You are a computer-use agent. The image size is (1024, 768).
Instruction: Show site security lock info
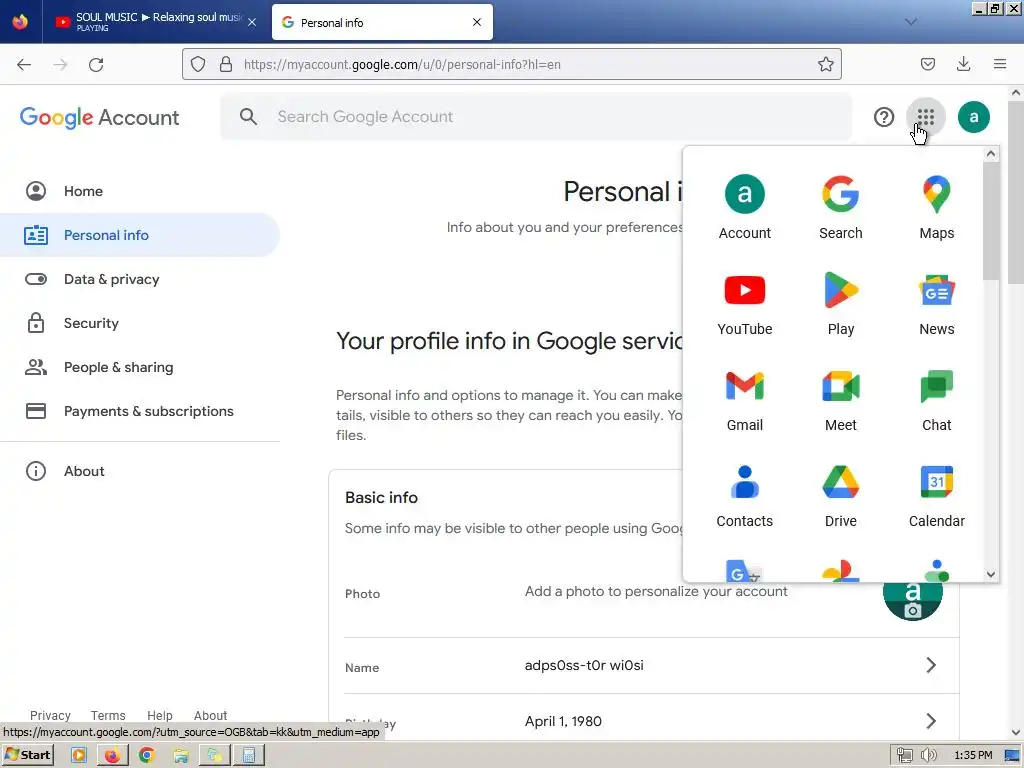[226, 64]
